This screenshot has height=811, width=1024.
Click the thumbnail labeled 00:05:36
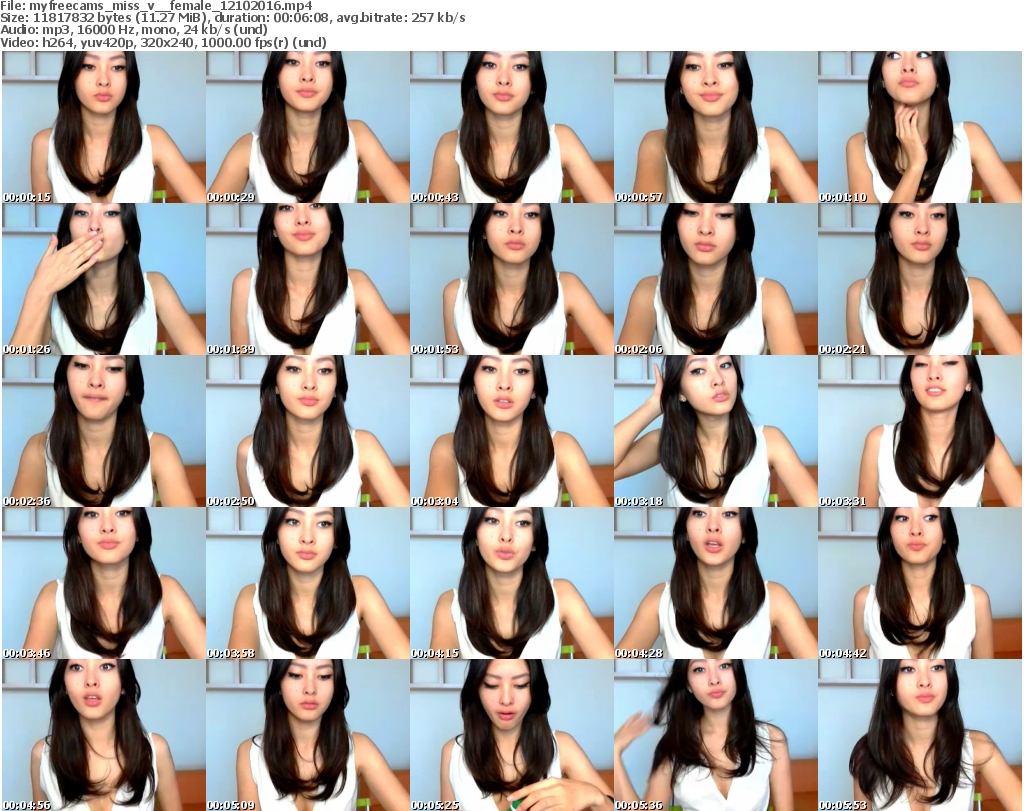click(715, 734)
